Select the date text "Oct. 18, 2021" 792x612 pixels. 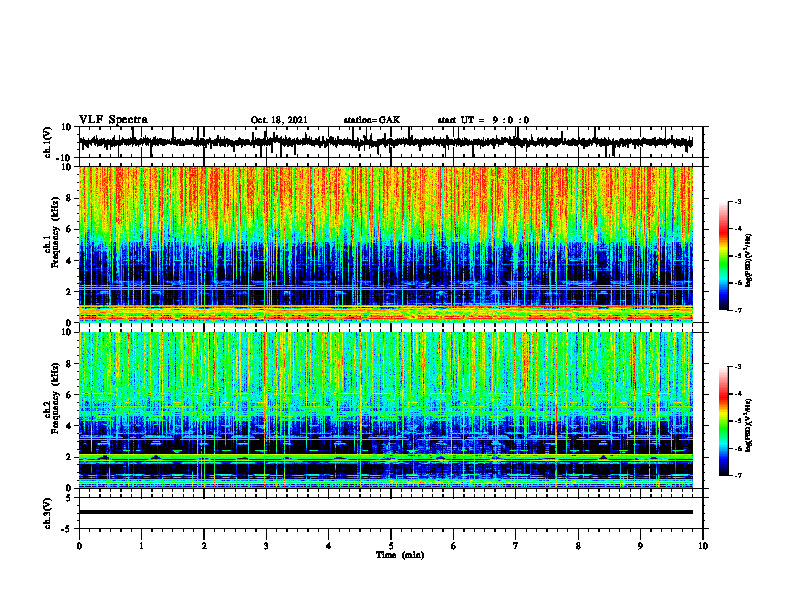(279, 120)
